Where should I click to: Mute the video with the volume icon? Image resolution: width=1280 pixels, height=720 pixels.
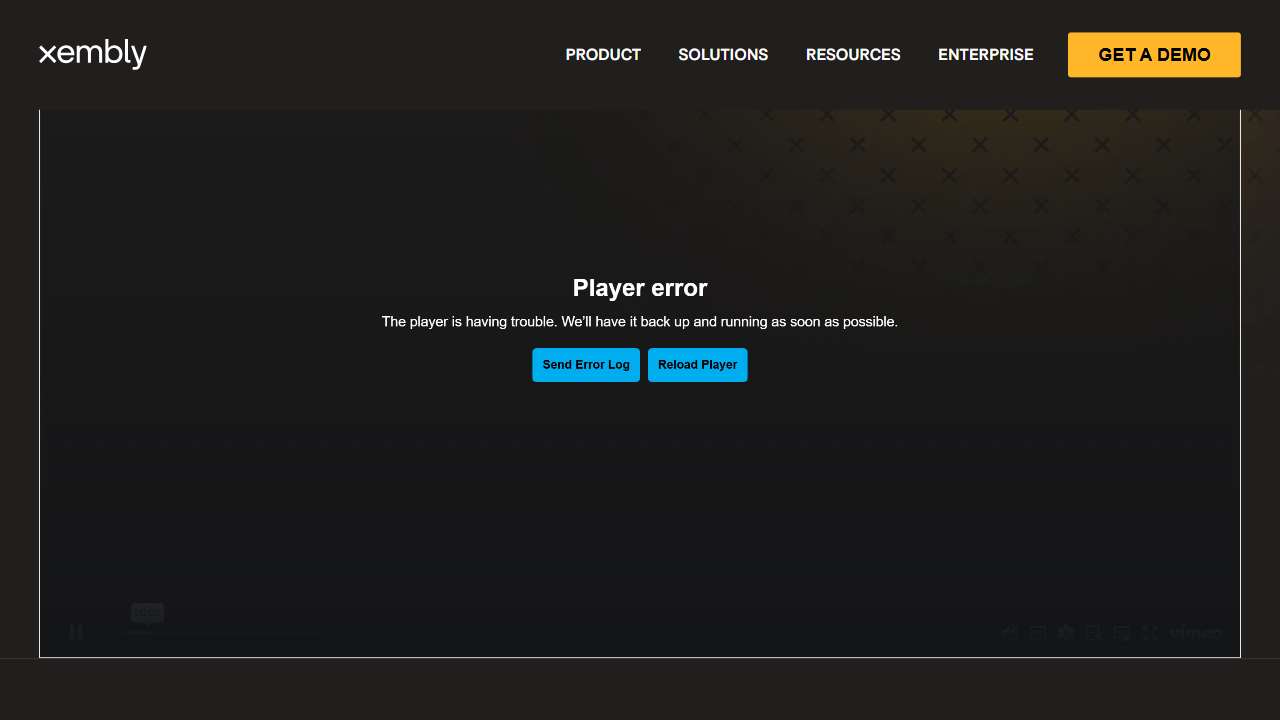(x=1010, y=632)
